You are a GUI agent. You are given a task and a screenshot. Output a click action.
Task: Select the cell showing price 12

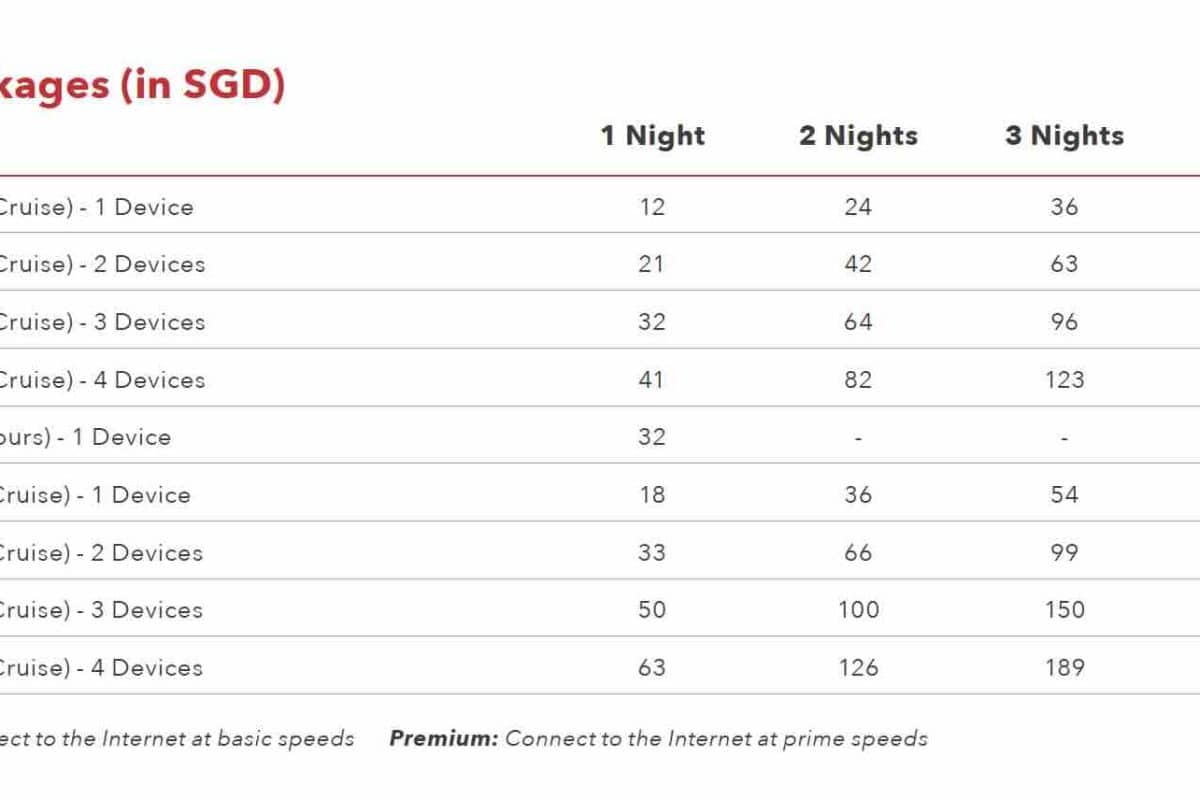point(651,207)
